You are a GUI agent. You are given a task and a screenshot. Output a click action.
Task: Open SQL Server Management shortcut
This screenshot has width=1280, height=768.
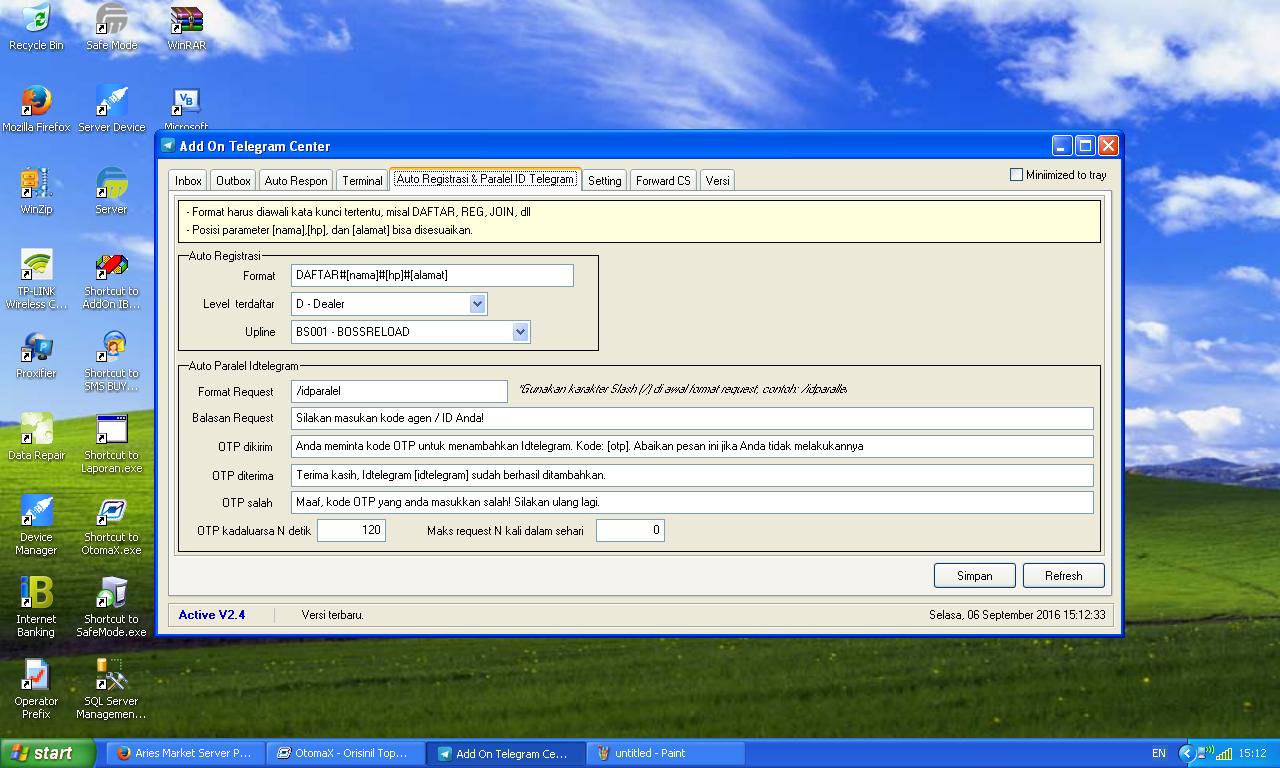tap(111, 688)
